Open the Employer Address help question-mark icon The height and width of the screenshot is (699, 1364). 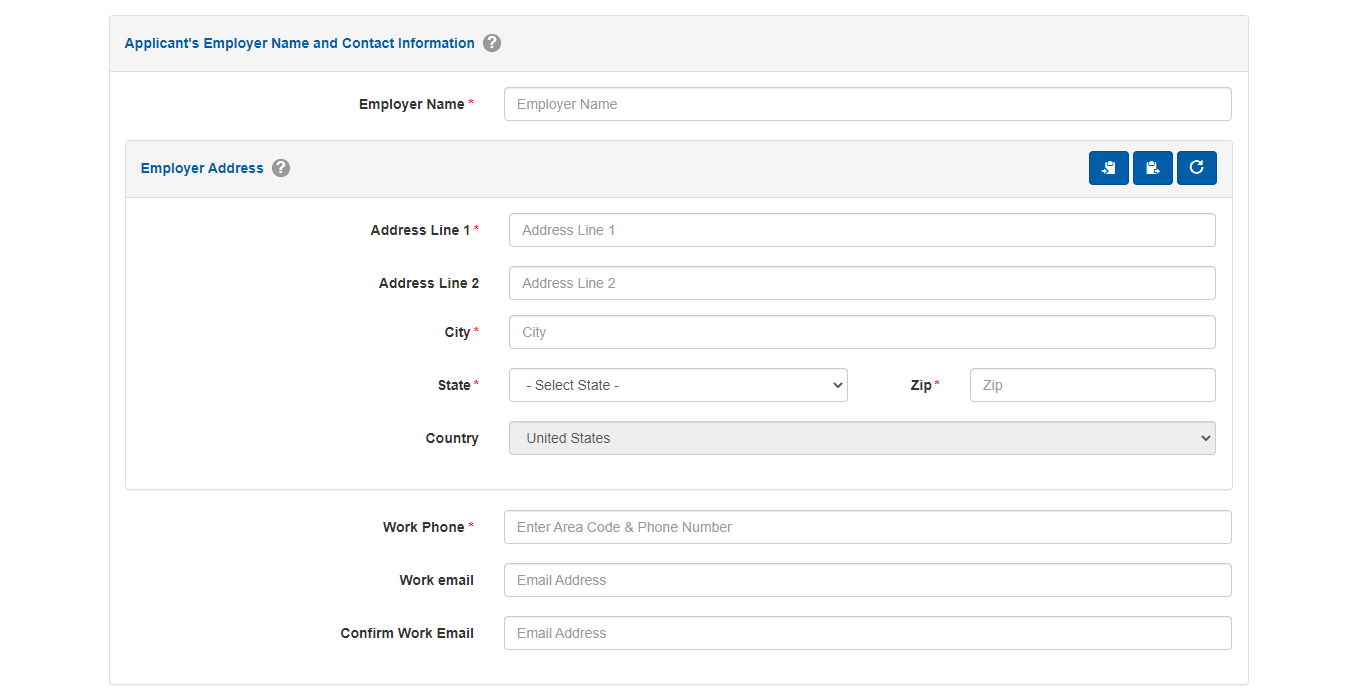pos(281,168)
